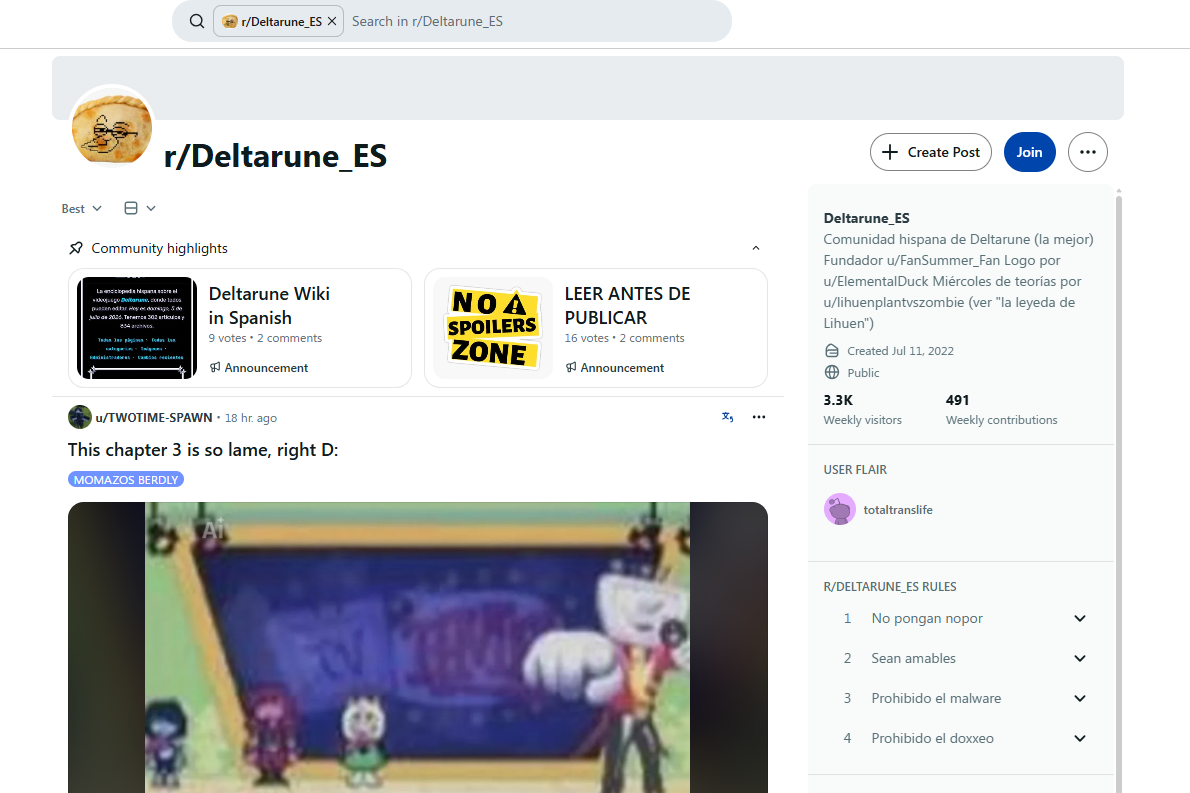
Task: Open the Best sort dropdown
Action: (x=81, y=209)
